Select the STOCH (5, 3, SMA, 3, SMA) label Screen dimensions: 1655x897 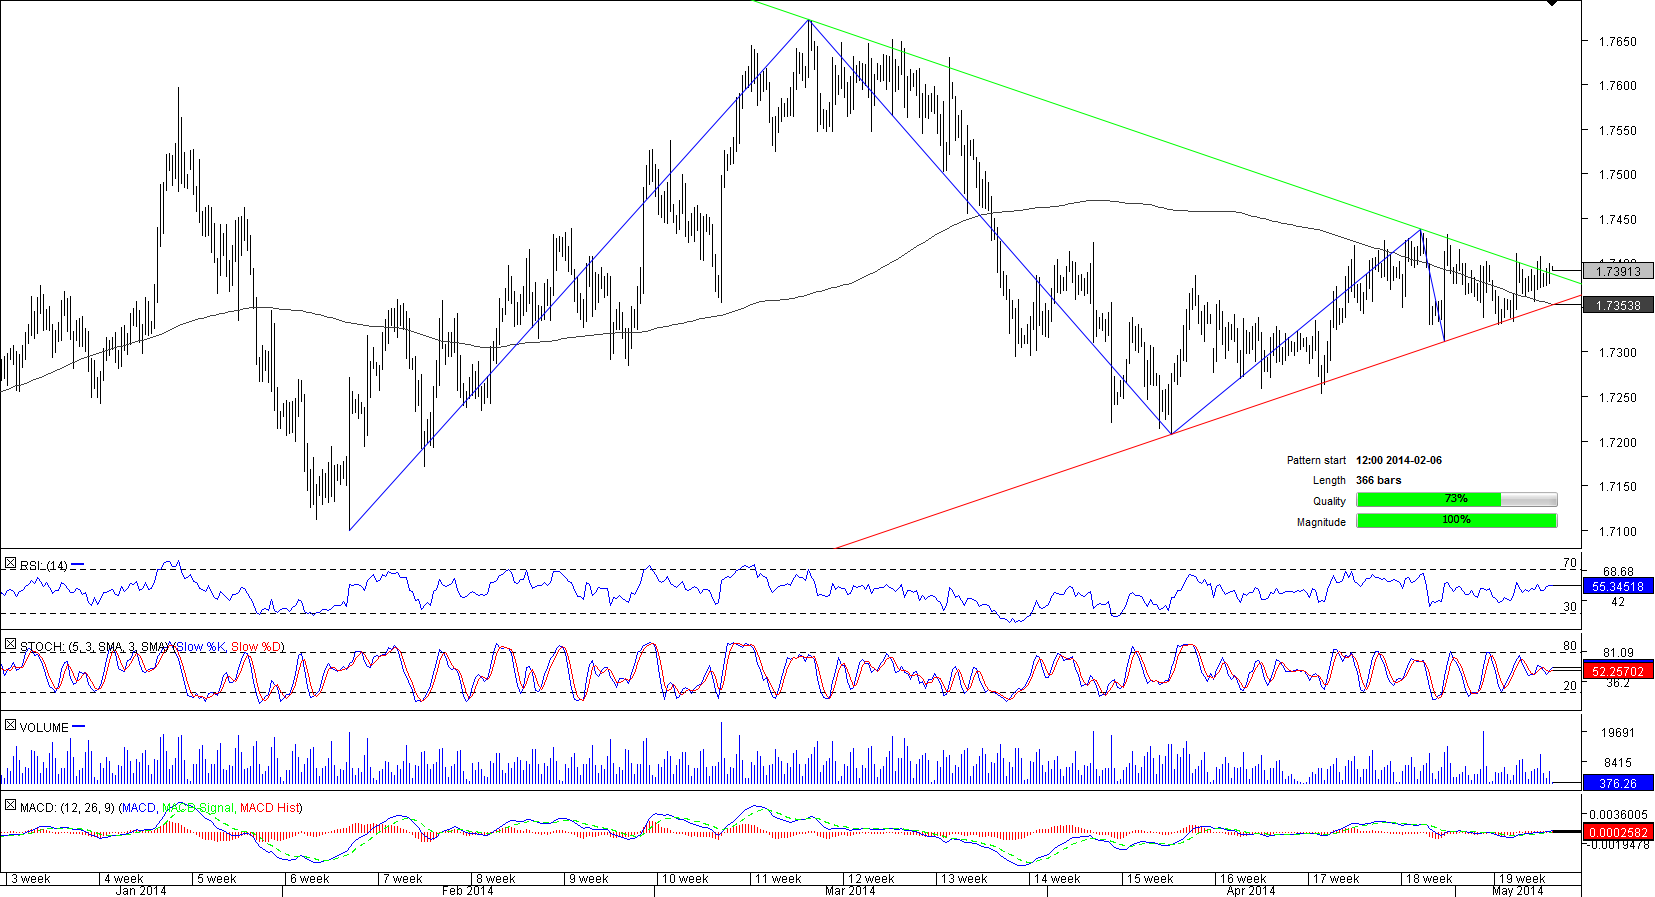[95, 647]
